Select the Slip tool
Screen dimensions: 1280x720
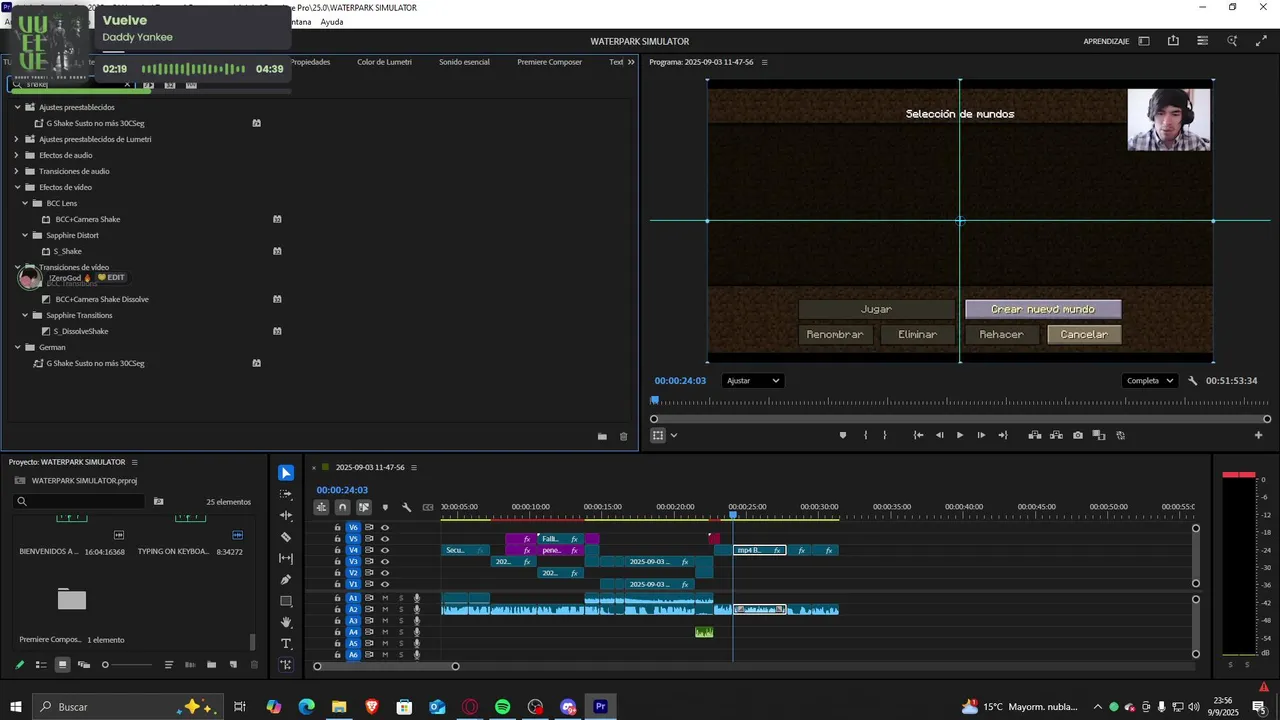coord(286,558)
